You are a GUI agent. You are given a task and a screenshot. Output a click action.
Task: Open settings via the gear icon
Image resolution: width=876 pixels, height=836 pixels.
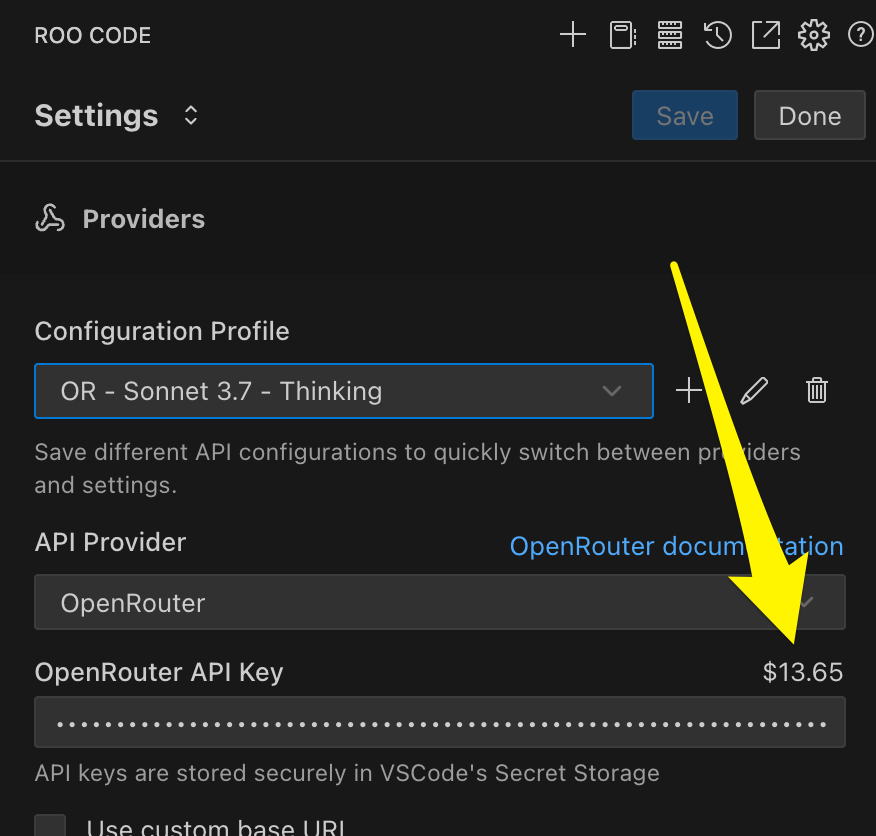coord(813,34)
